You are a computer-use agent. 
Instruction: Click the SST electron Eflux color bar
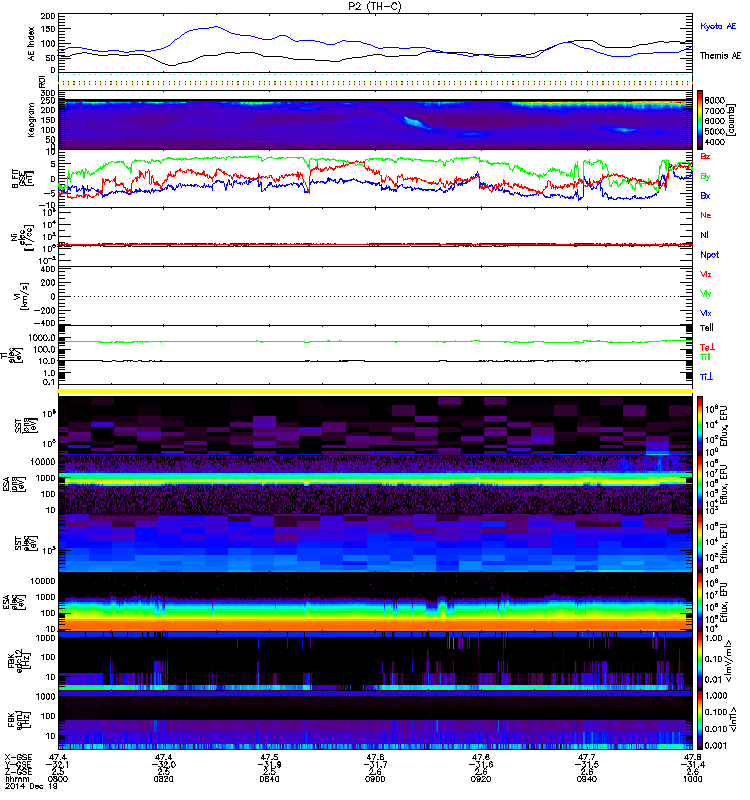click(700, 543)
